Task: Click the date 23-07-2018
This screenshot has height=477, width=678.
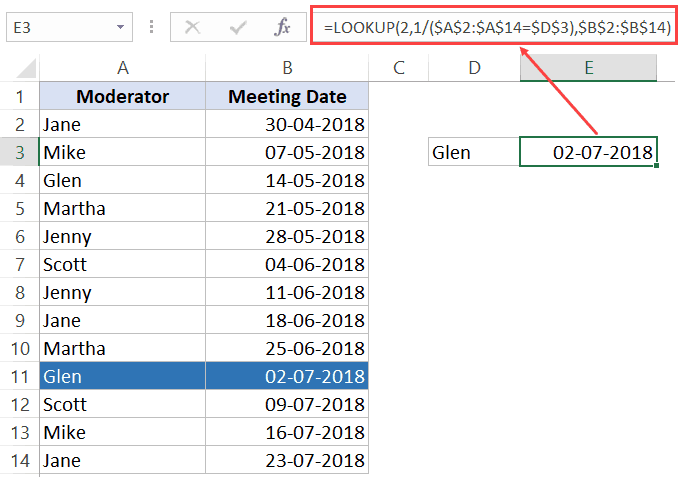Action: click(x=315, y=461)
